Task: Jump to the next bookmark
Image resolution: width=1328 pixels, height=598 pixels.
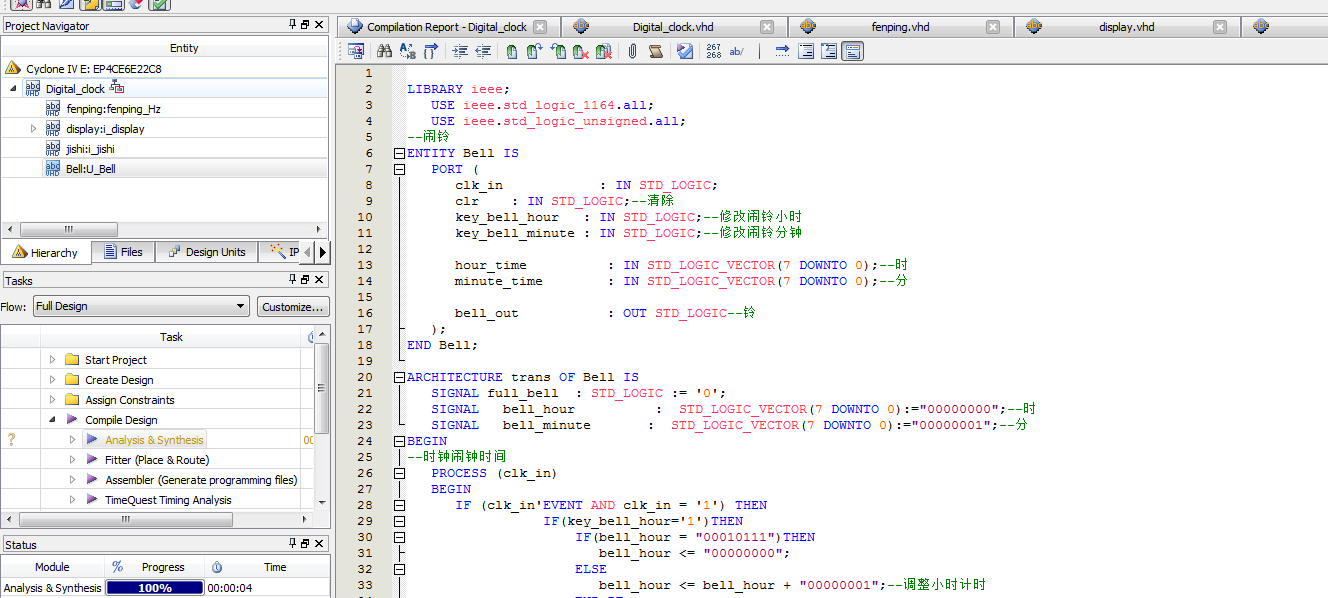Action: pos(535,51)
